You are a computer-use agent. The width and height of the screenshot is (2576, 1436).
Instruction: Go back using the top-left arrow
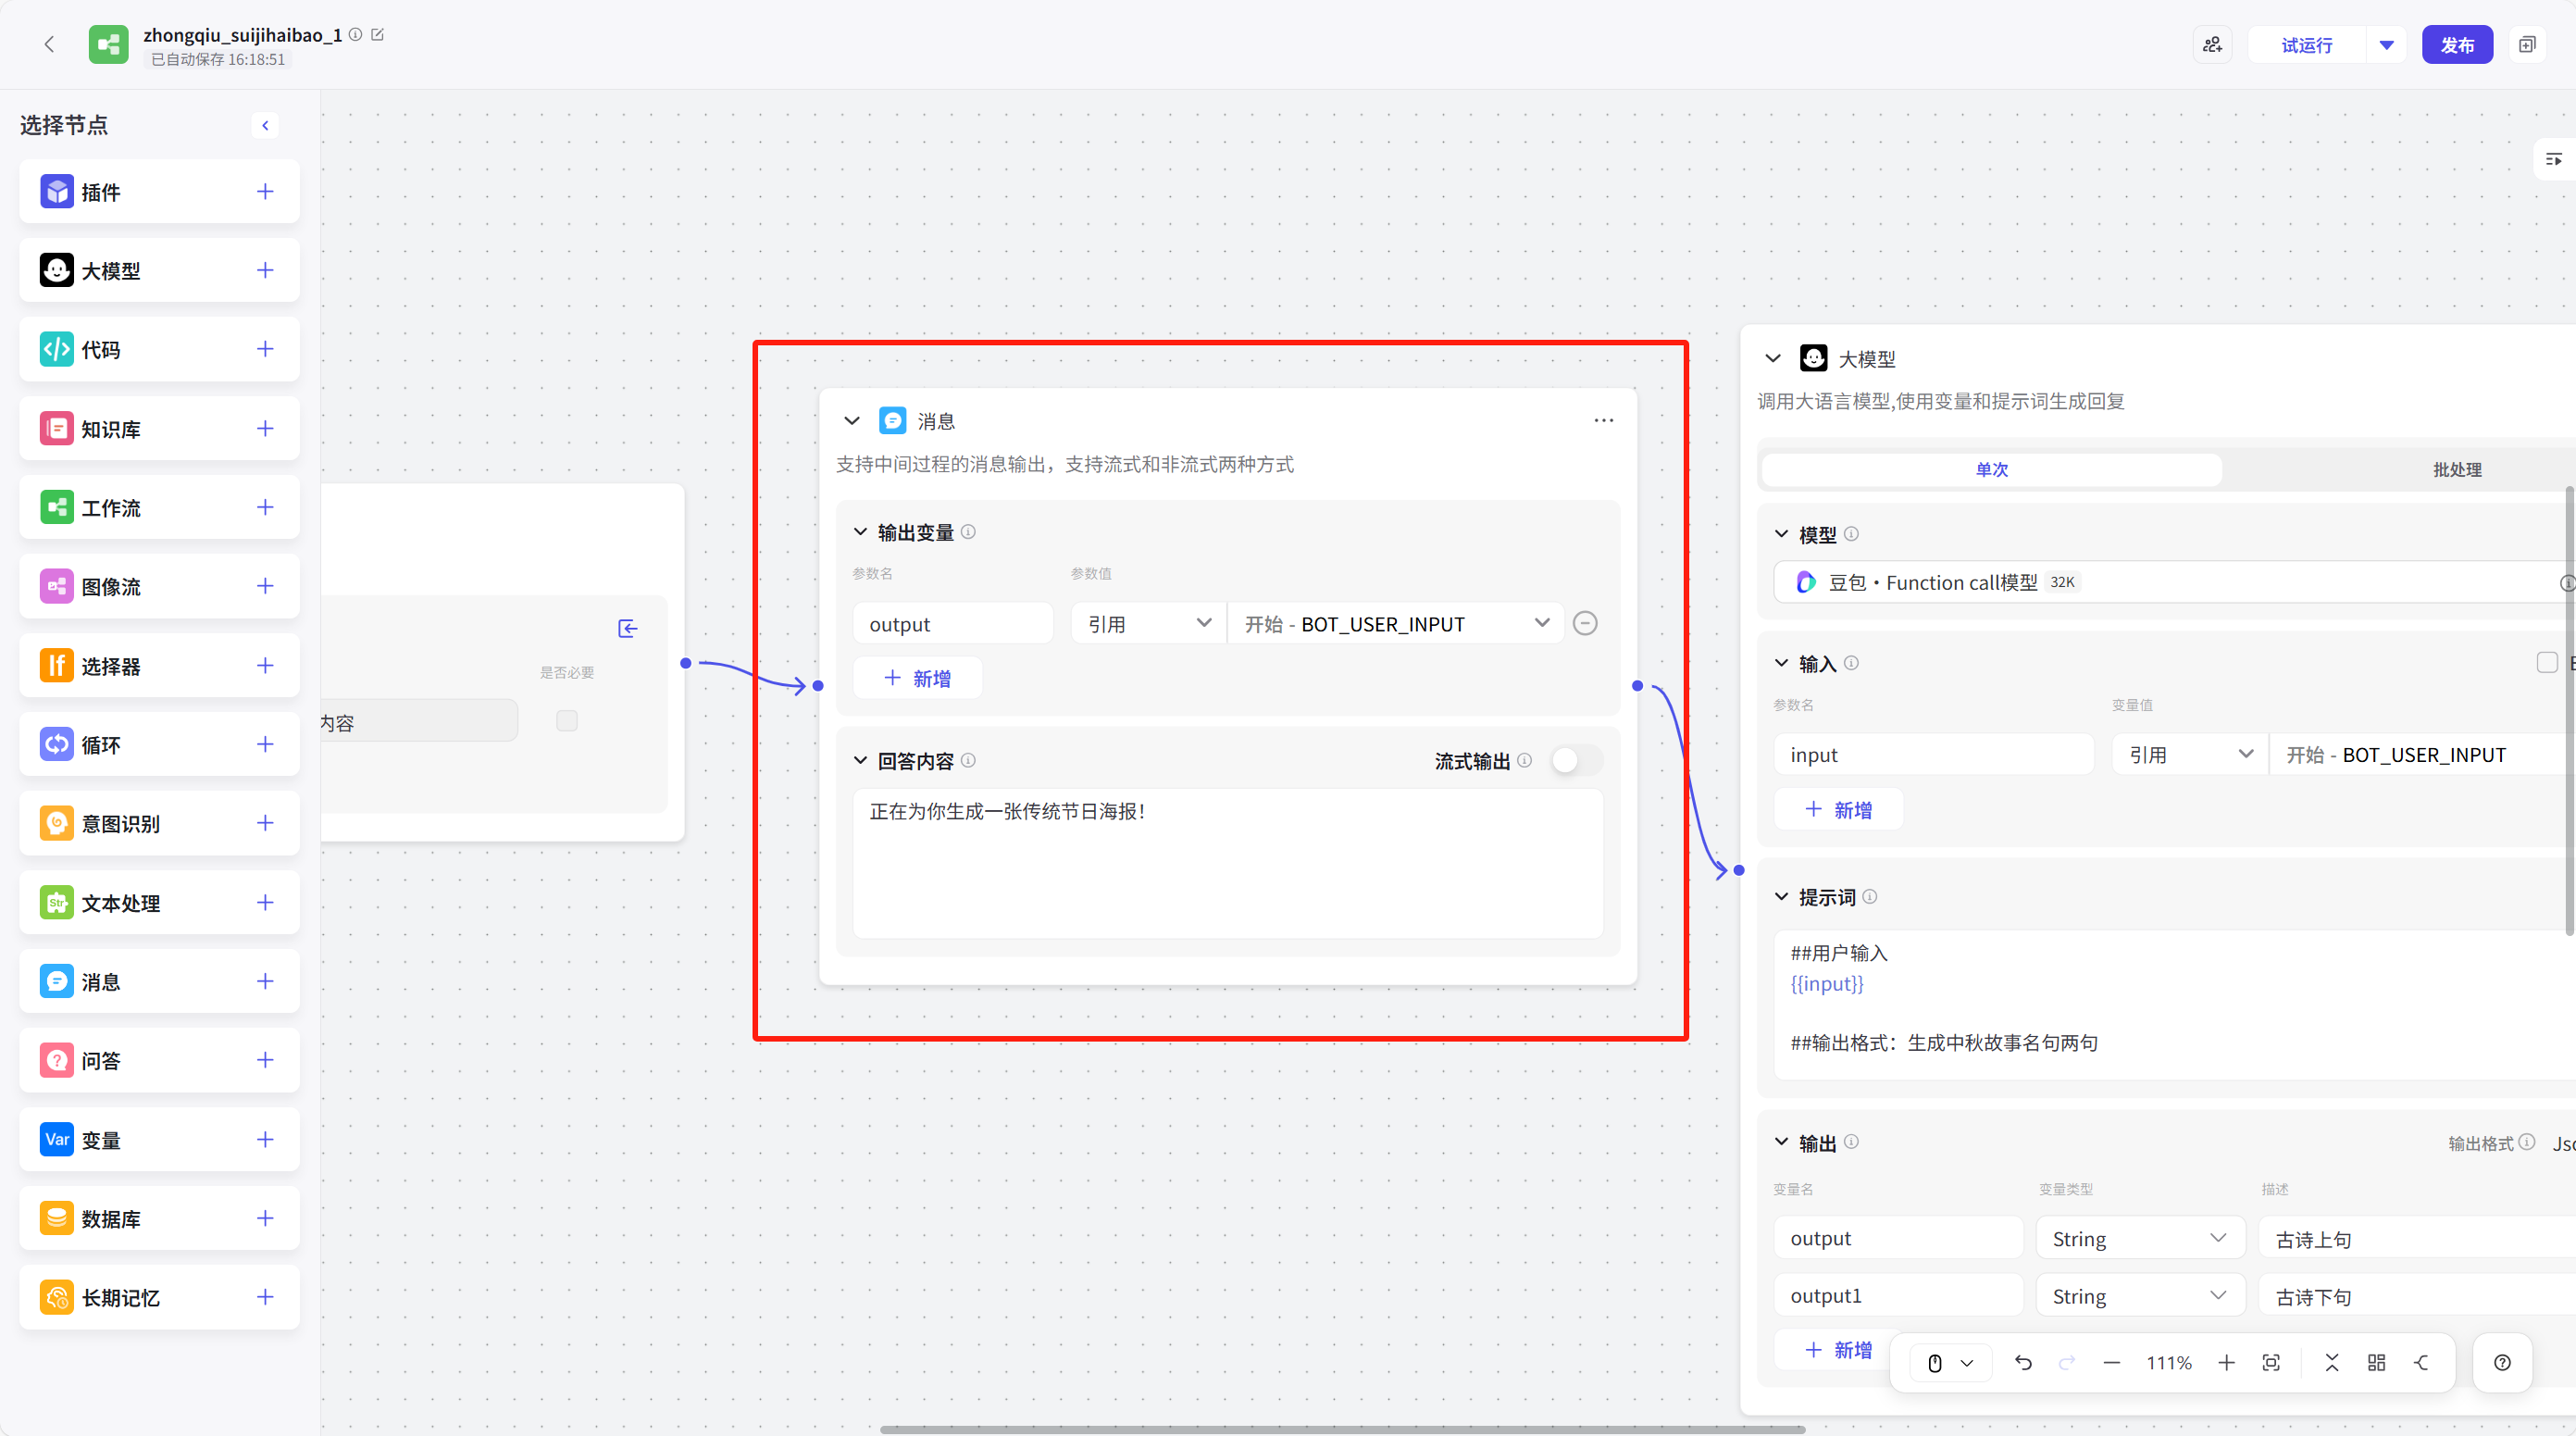pos(49,44)
